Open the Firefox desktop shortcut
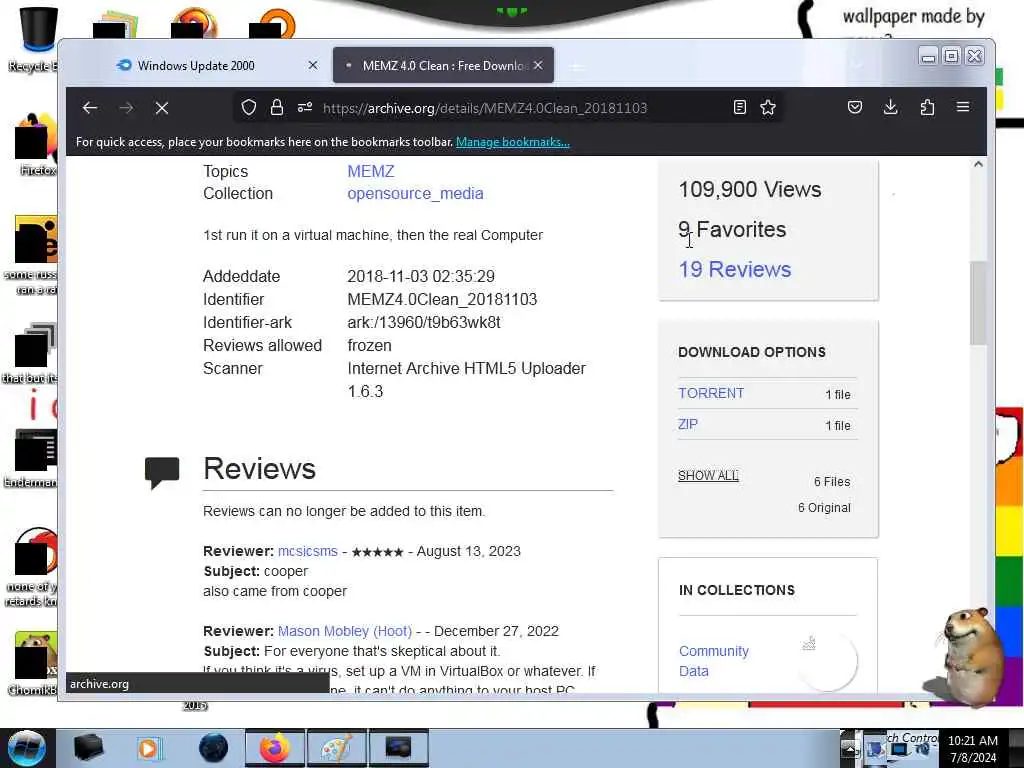This screenshot has height=768, width=1024. pyautogui.click(x=36, y=145)
